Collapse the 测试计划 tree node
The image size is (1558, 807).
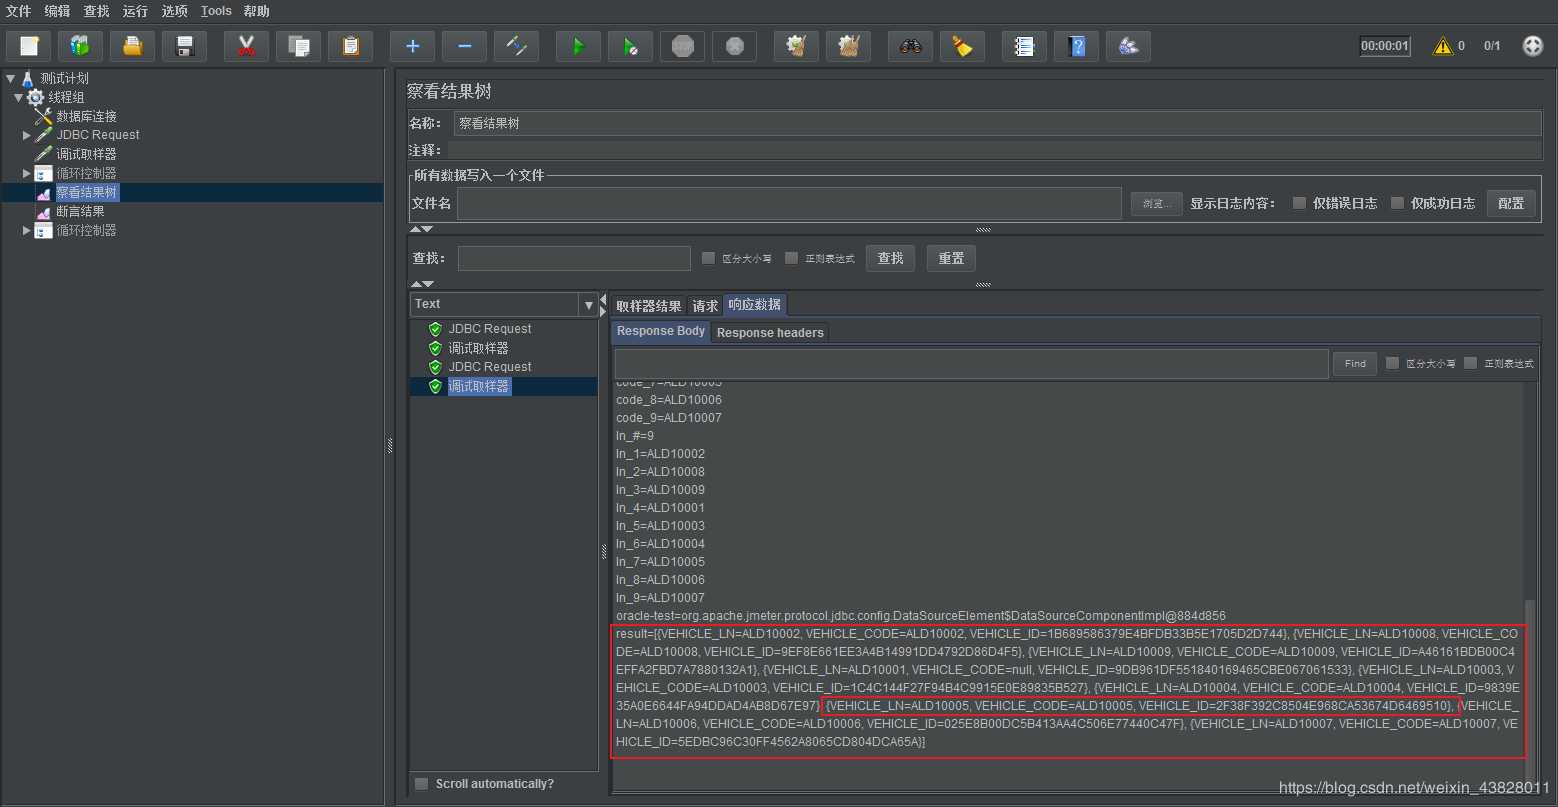10,78
